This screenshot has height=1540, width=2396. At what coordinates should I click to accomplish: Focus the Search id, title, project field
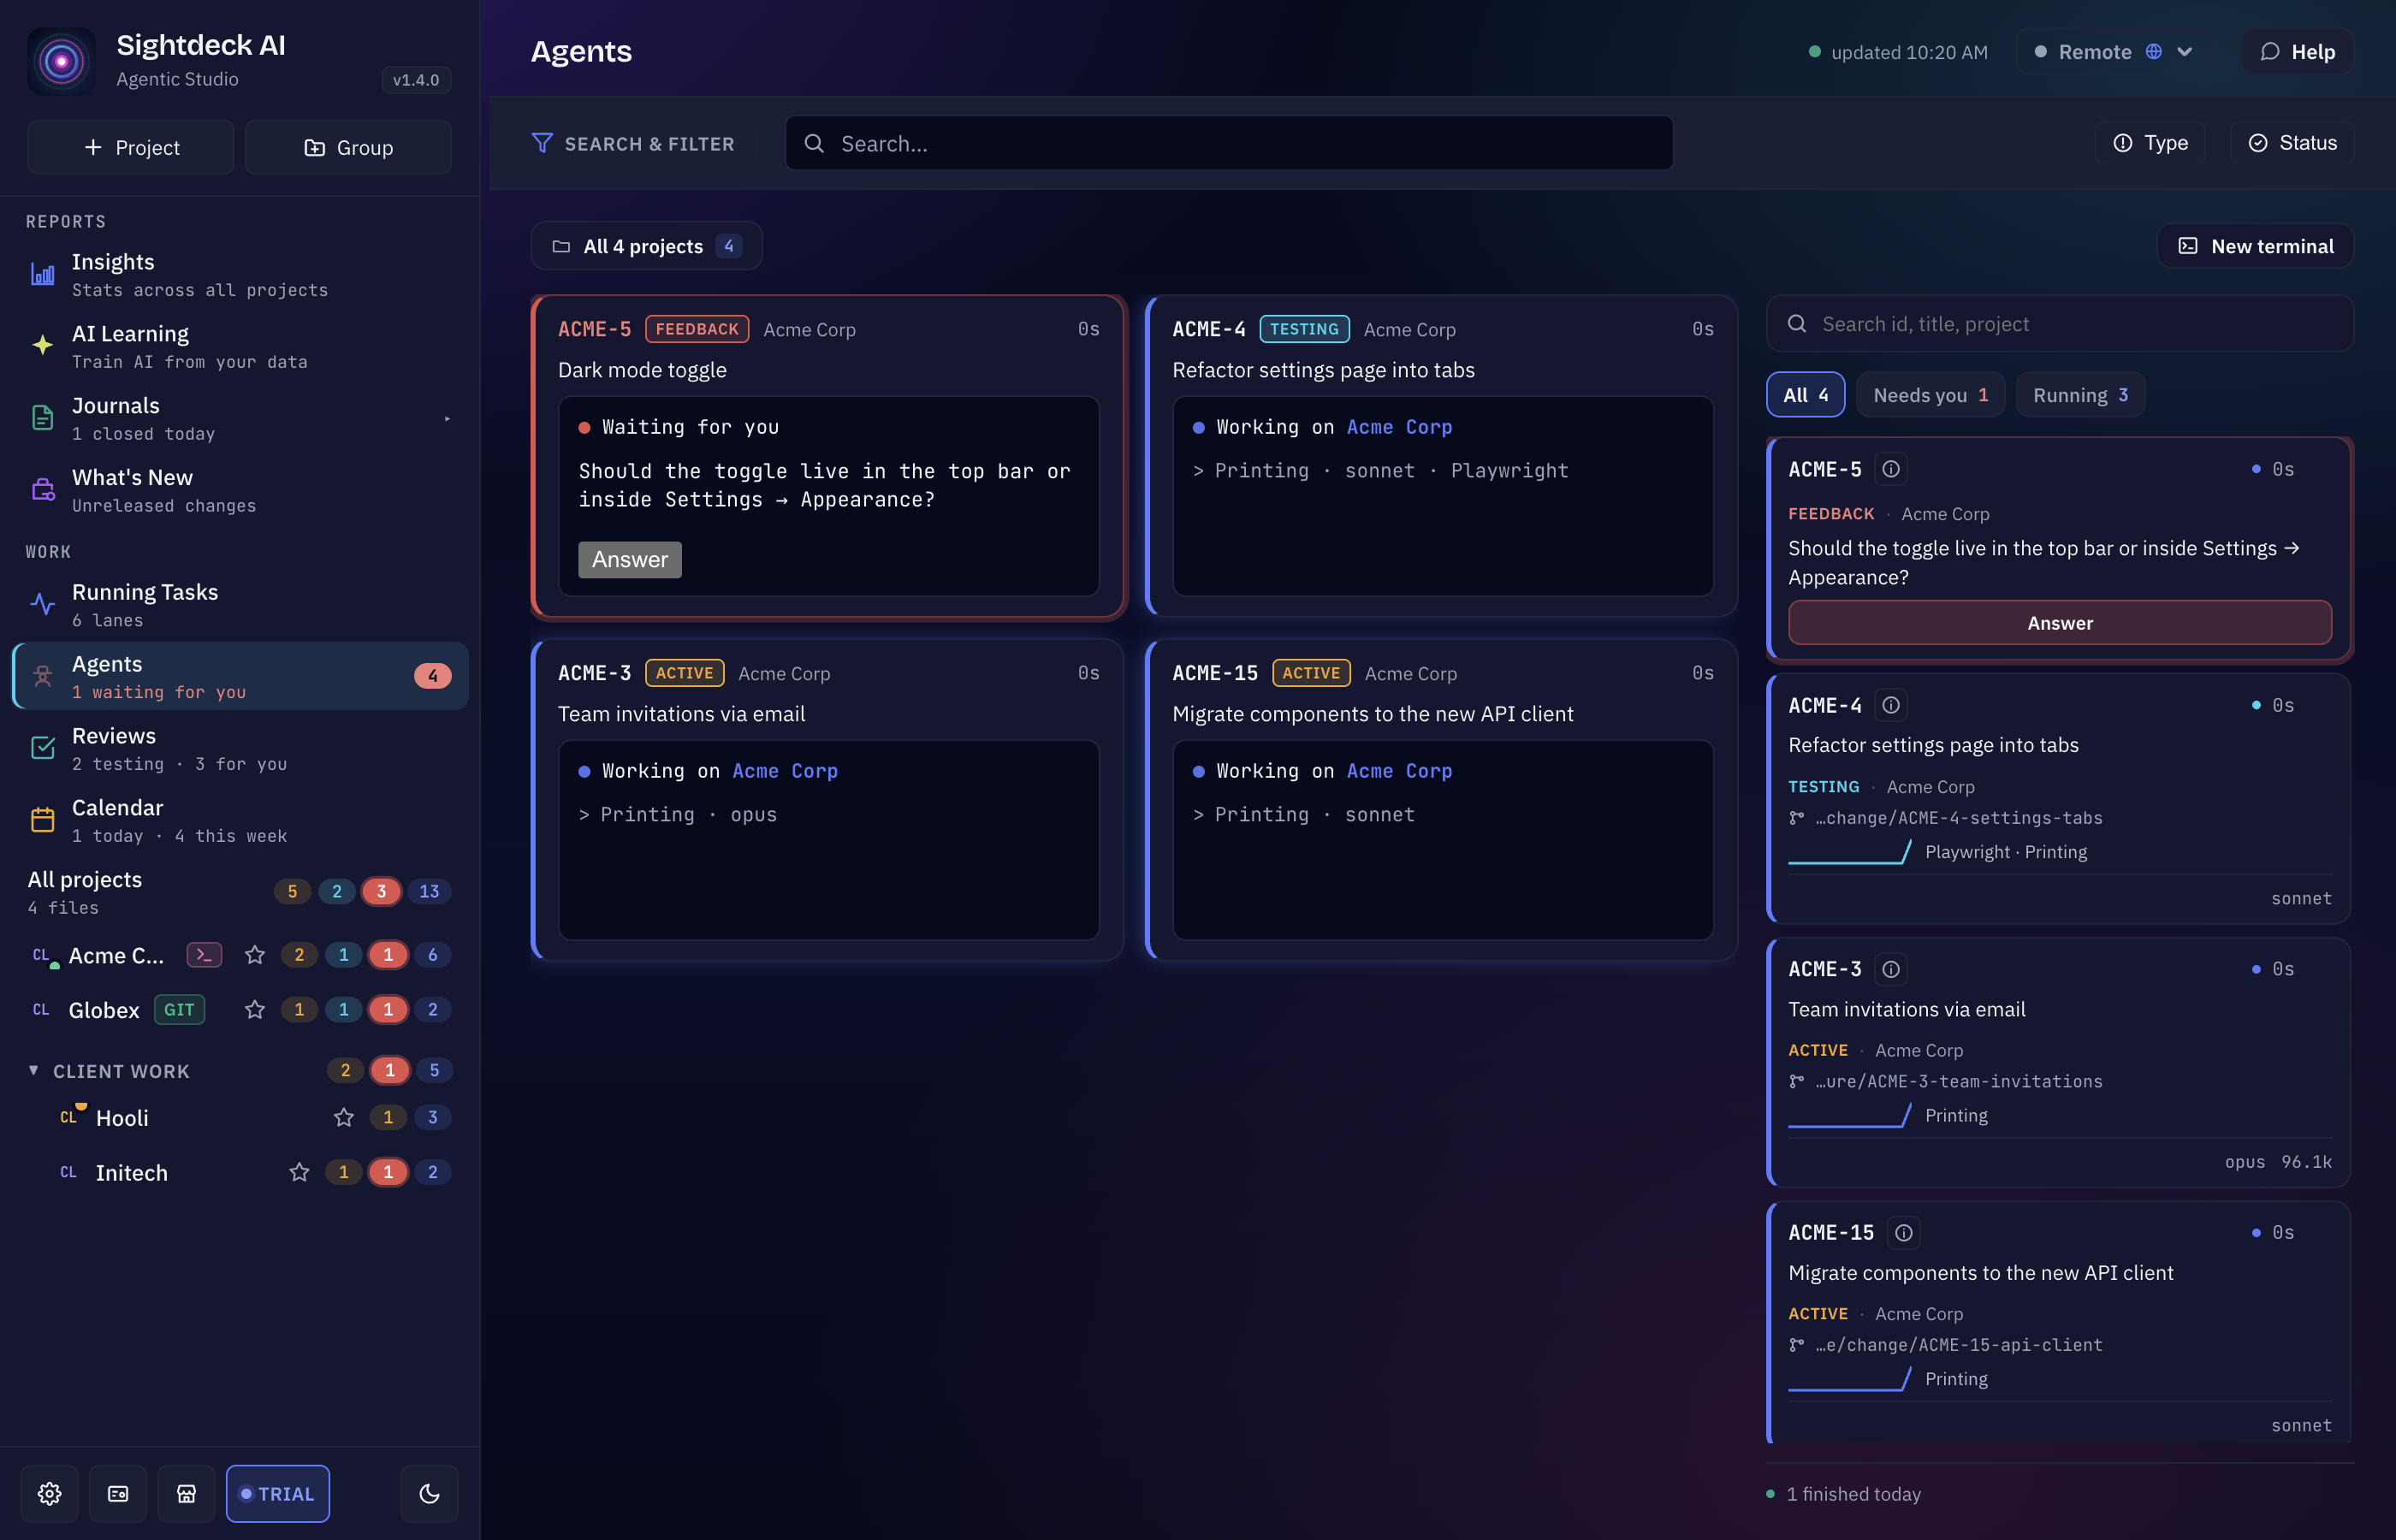pyautogui.click(x=2059, y=324)
